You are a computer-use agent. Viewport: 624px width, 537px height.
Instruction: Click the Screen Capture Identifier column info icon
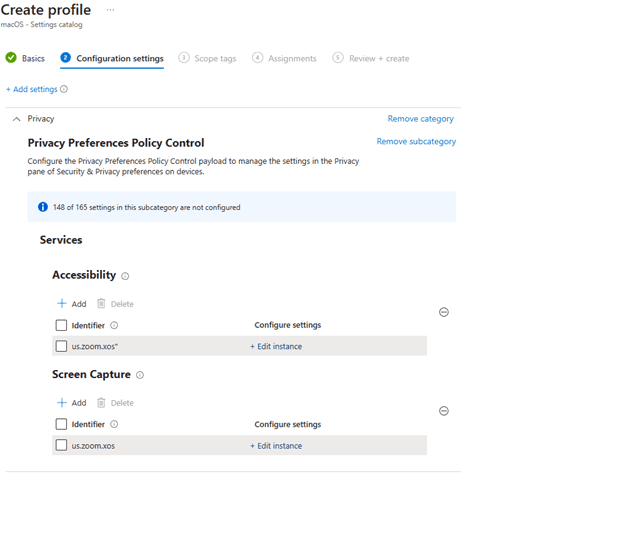pyautogui.click(x=114, y=424)
